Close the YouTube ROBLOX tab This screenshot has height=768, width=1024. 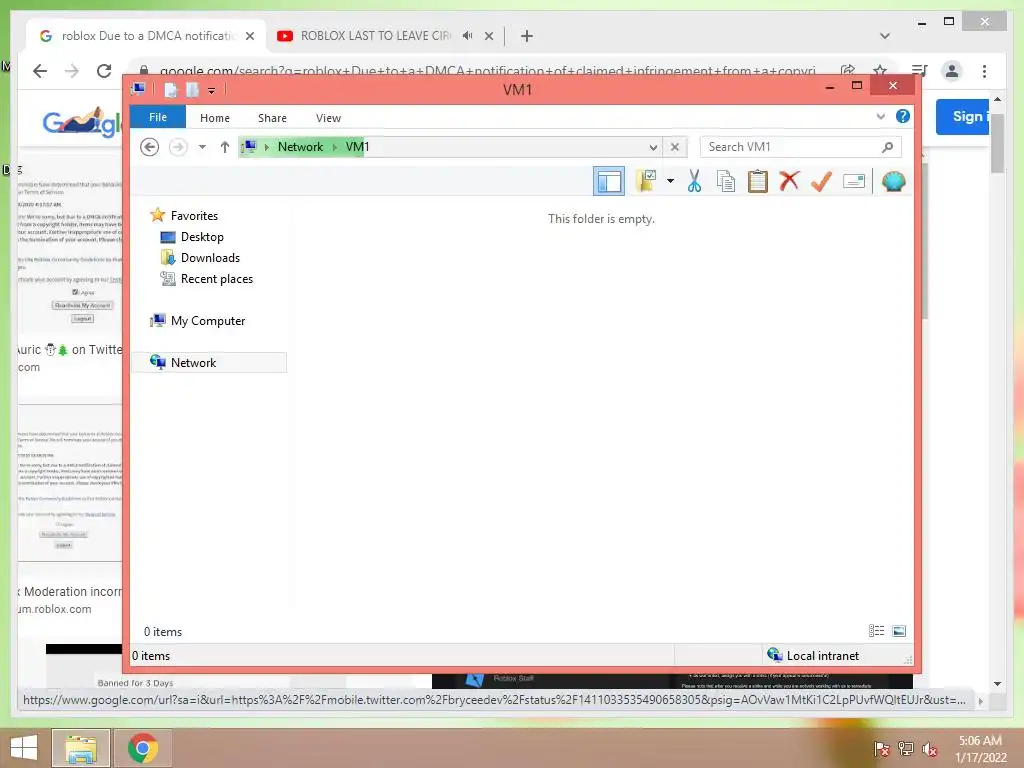488,36
